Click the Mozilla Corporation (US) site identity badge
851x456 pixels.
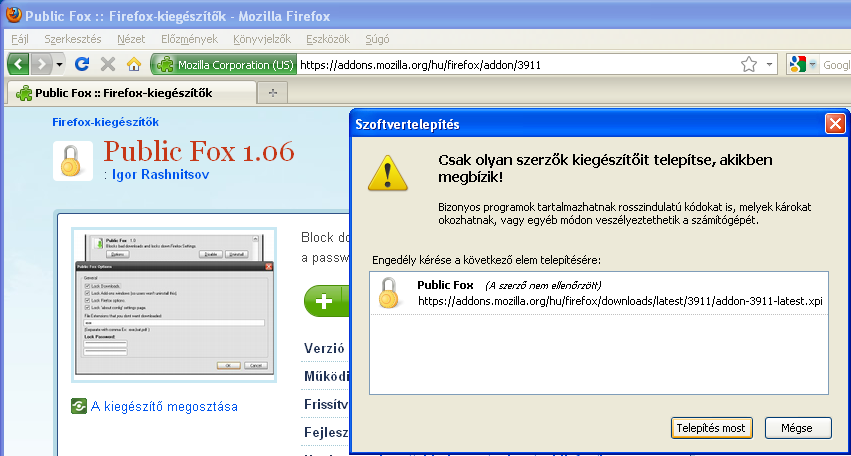tap(225, 65)
